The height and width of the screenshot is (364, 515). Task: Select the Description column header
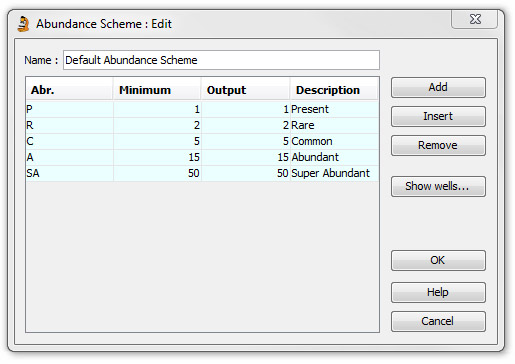click(334, 90)
